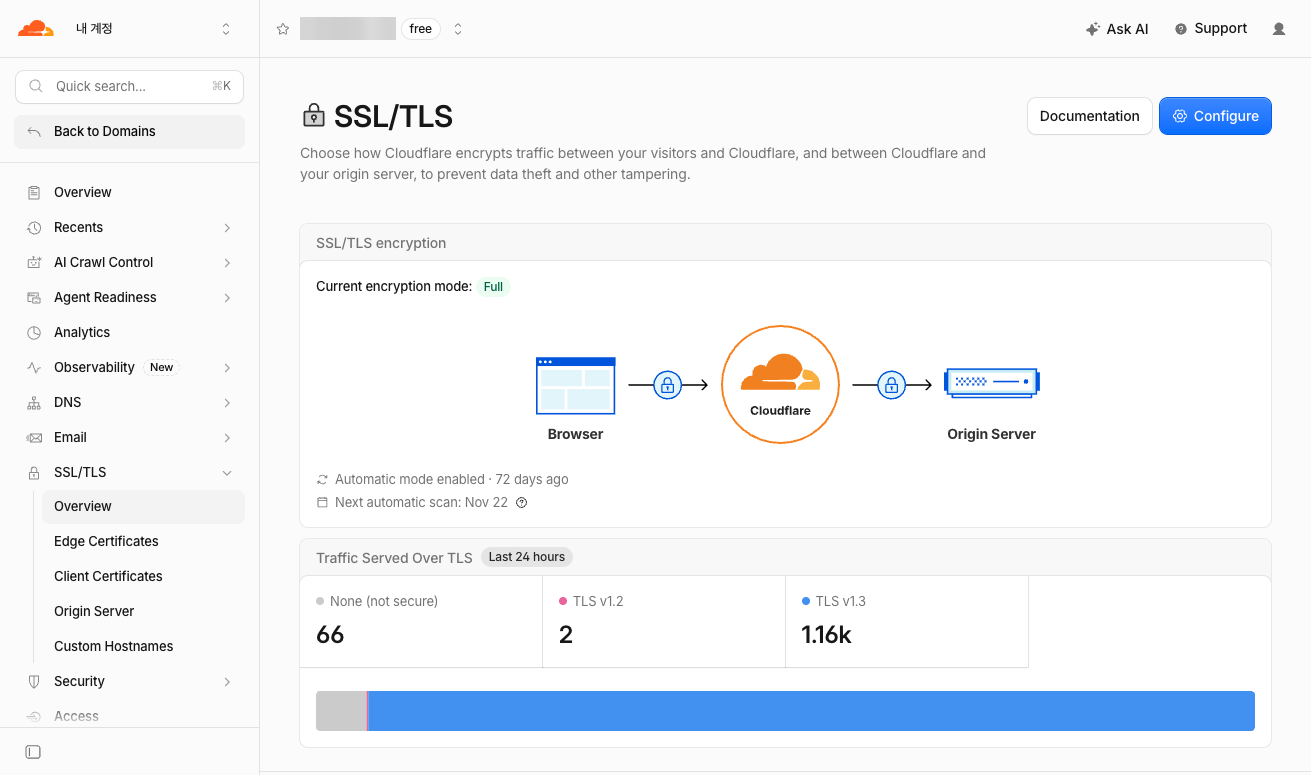Click the help icon next to Next automatic scan
1311x775 pixels.
(x=521, y=503)
